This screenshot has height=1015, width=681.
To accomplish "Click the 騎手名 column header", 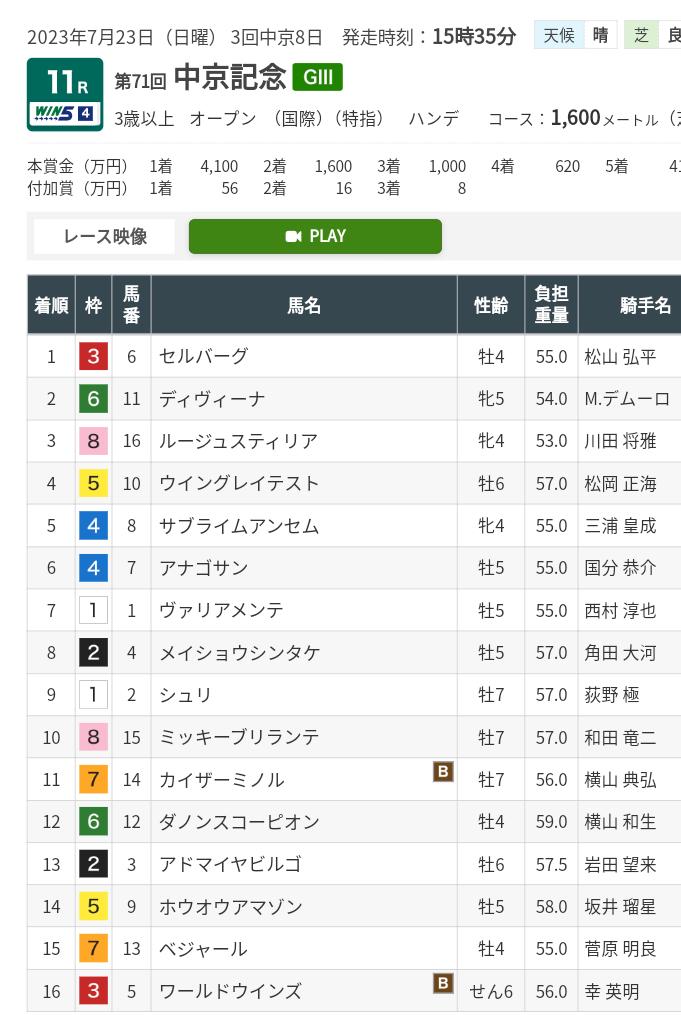I will 645,305.
